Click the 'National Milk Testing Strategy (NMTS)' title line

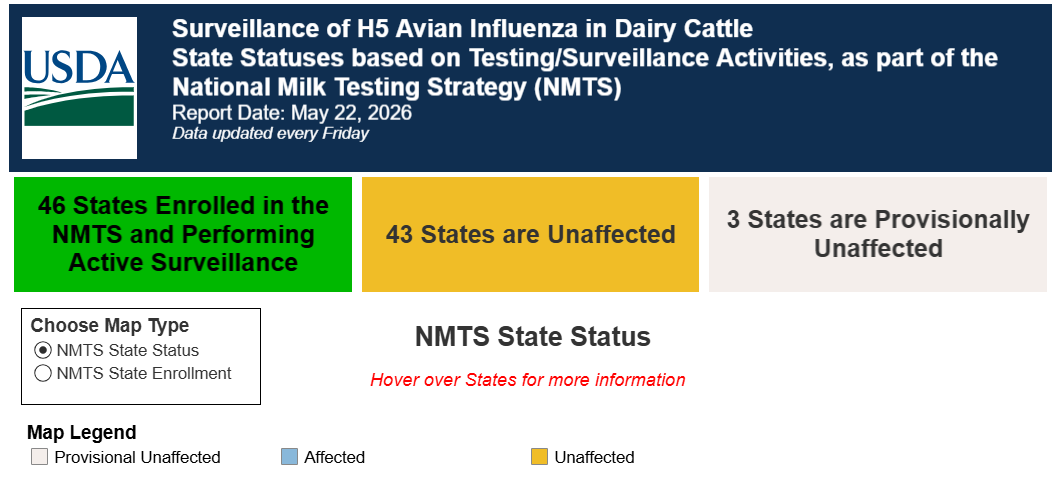pos(397,88)
